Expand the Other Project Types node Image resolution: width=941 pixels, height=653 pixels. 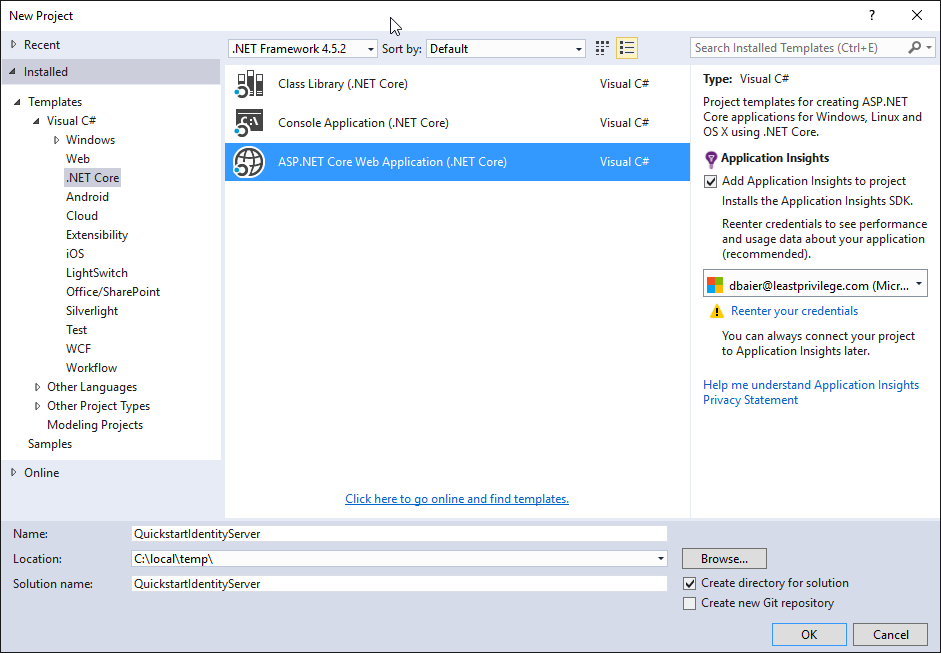(37, 406)
